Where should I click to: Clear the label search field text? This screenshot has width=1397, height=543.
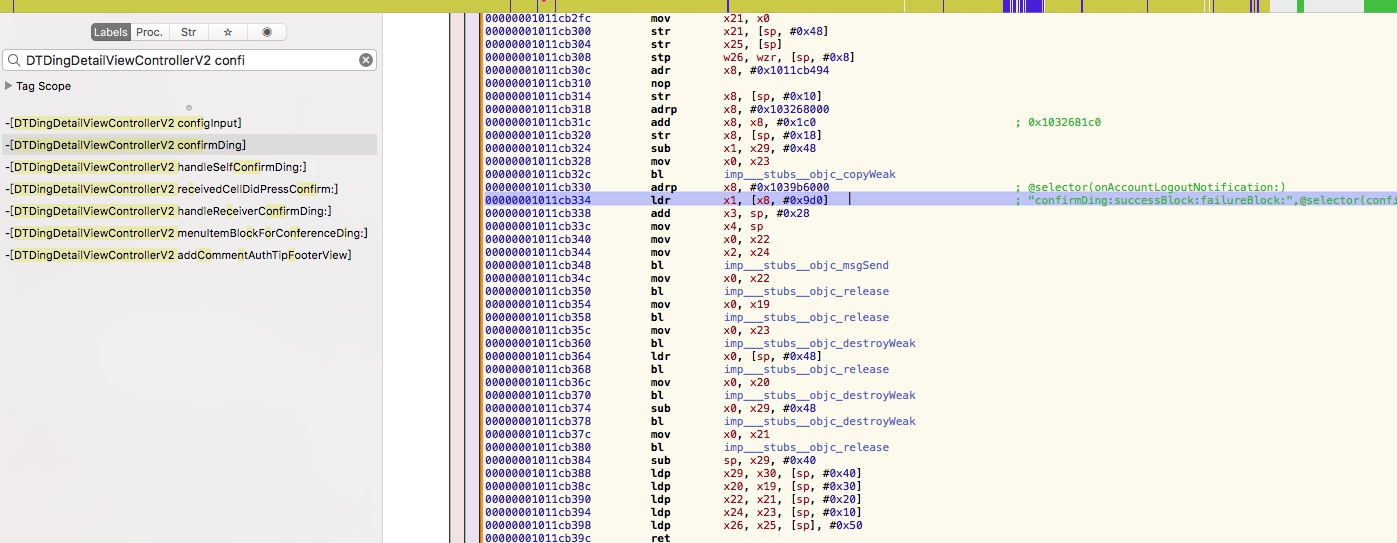click(x=366, y=60)
